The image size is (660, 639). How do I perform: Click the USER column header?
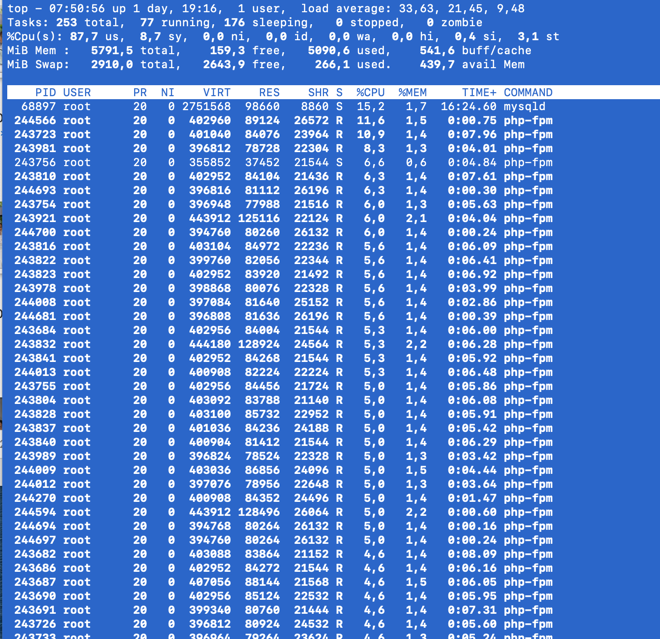click(x=77, y=92)
